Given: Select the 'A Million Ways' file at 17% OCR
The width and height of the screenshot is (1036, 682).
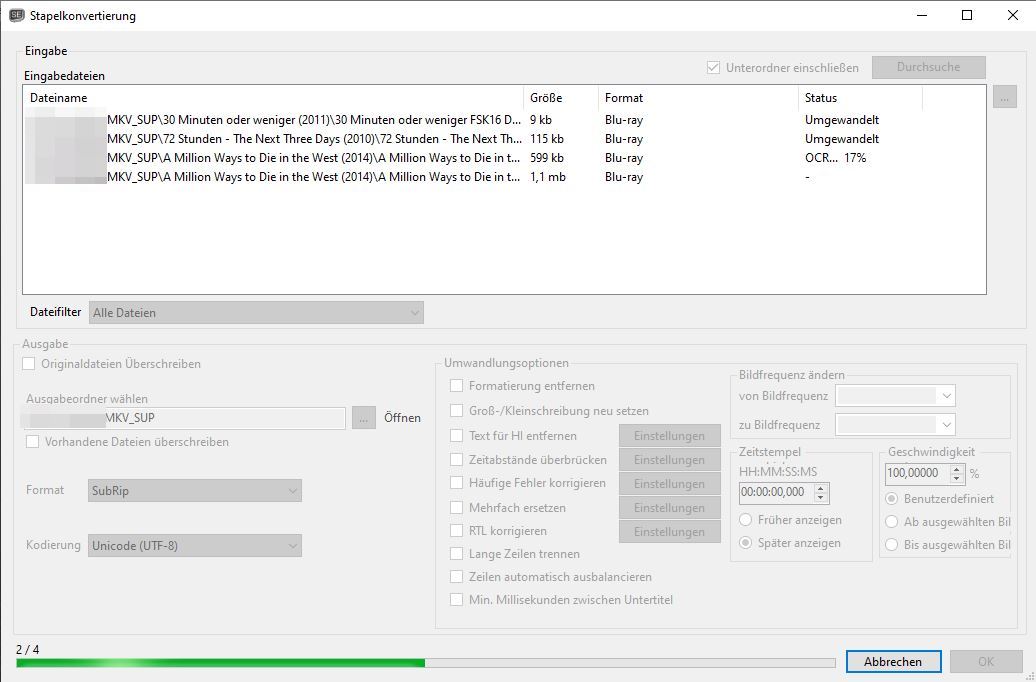Looking at the screenshot, I should (312, 158).
